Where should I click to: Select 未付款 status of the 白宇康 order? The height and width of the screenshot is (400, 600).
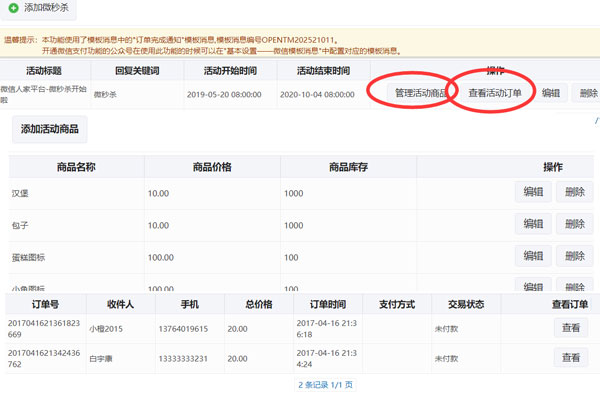click(446, 359)
